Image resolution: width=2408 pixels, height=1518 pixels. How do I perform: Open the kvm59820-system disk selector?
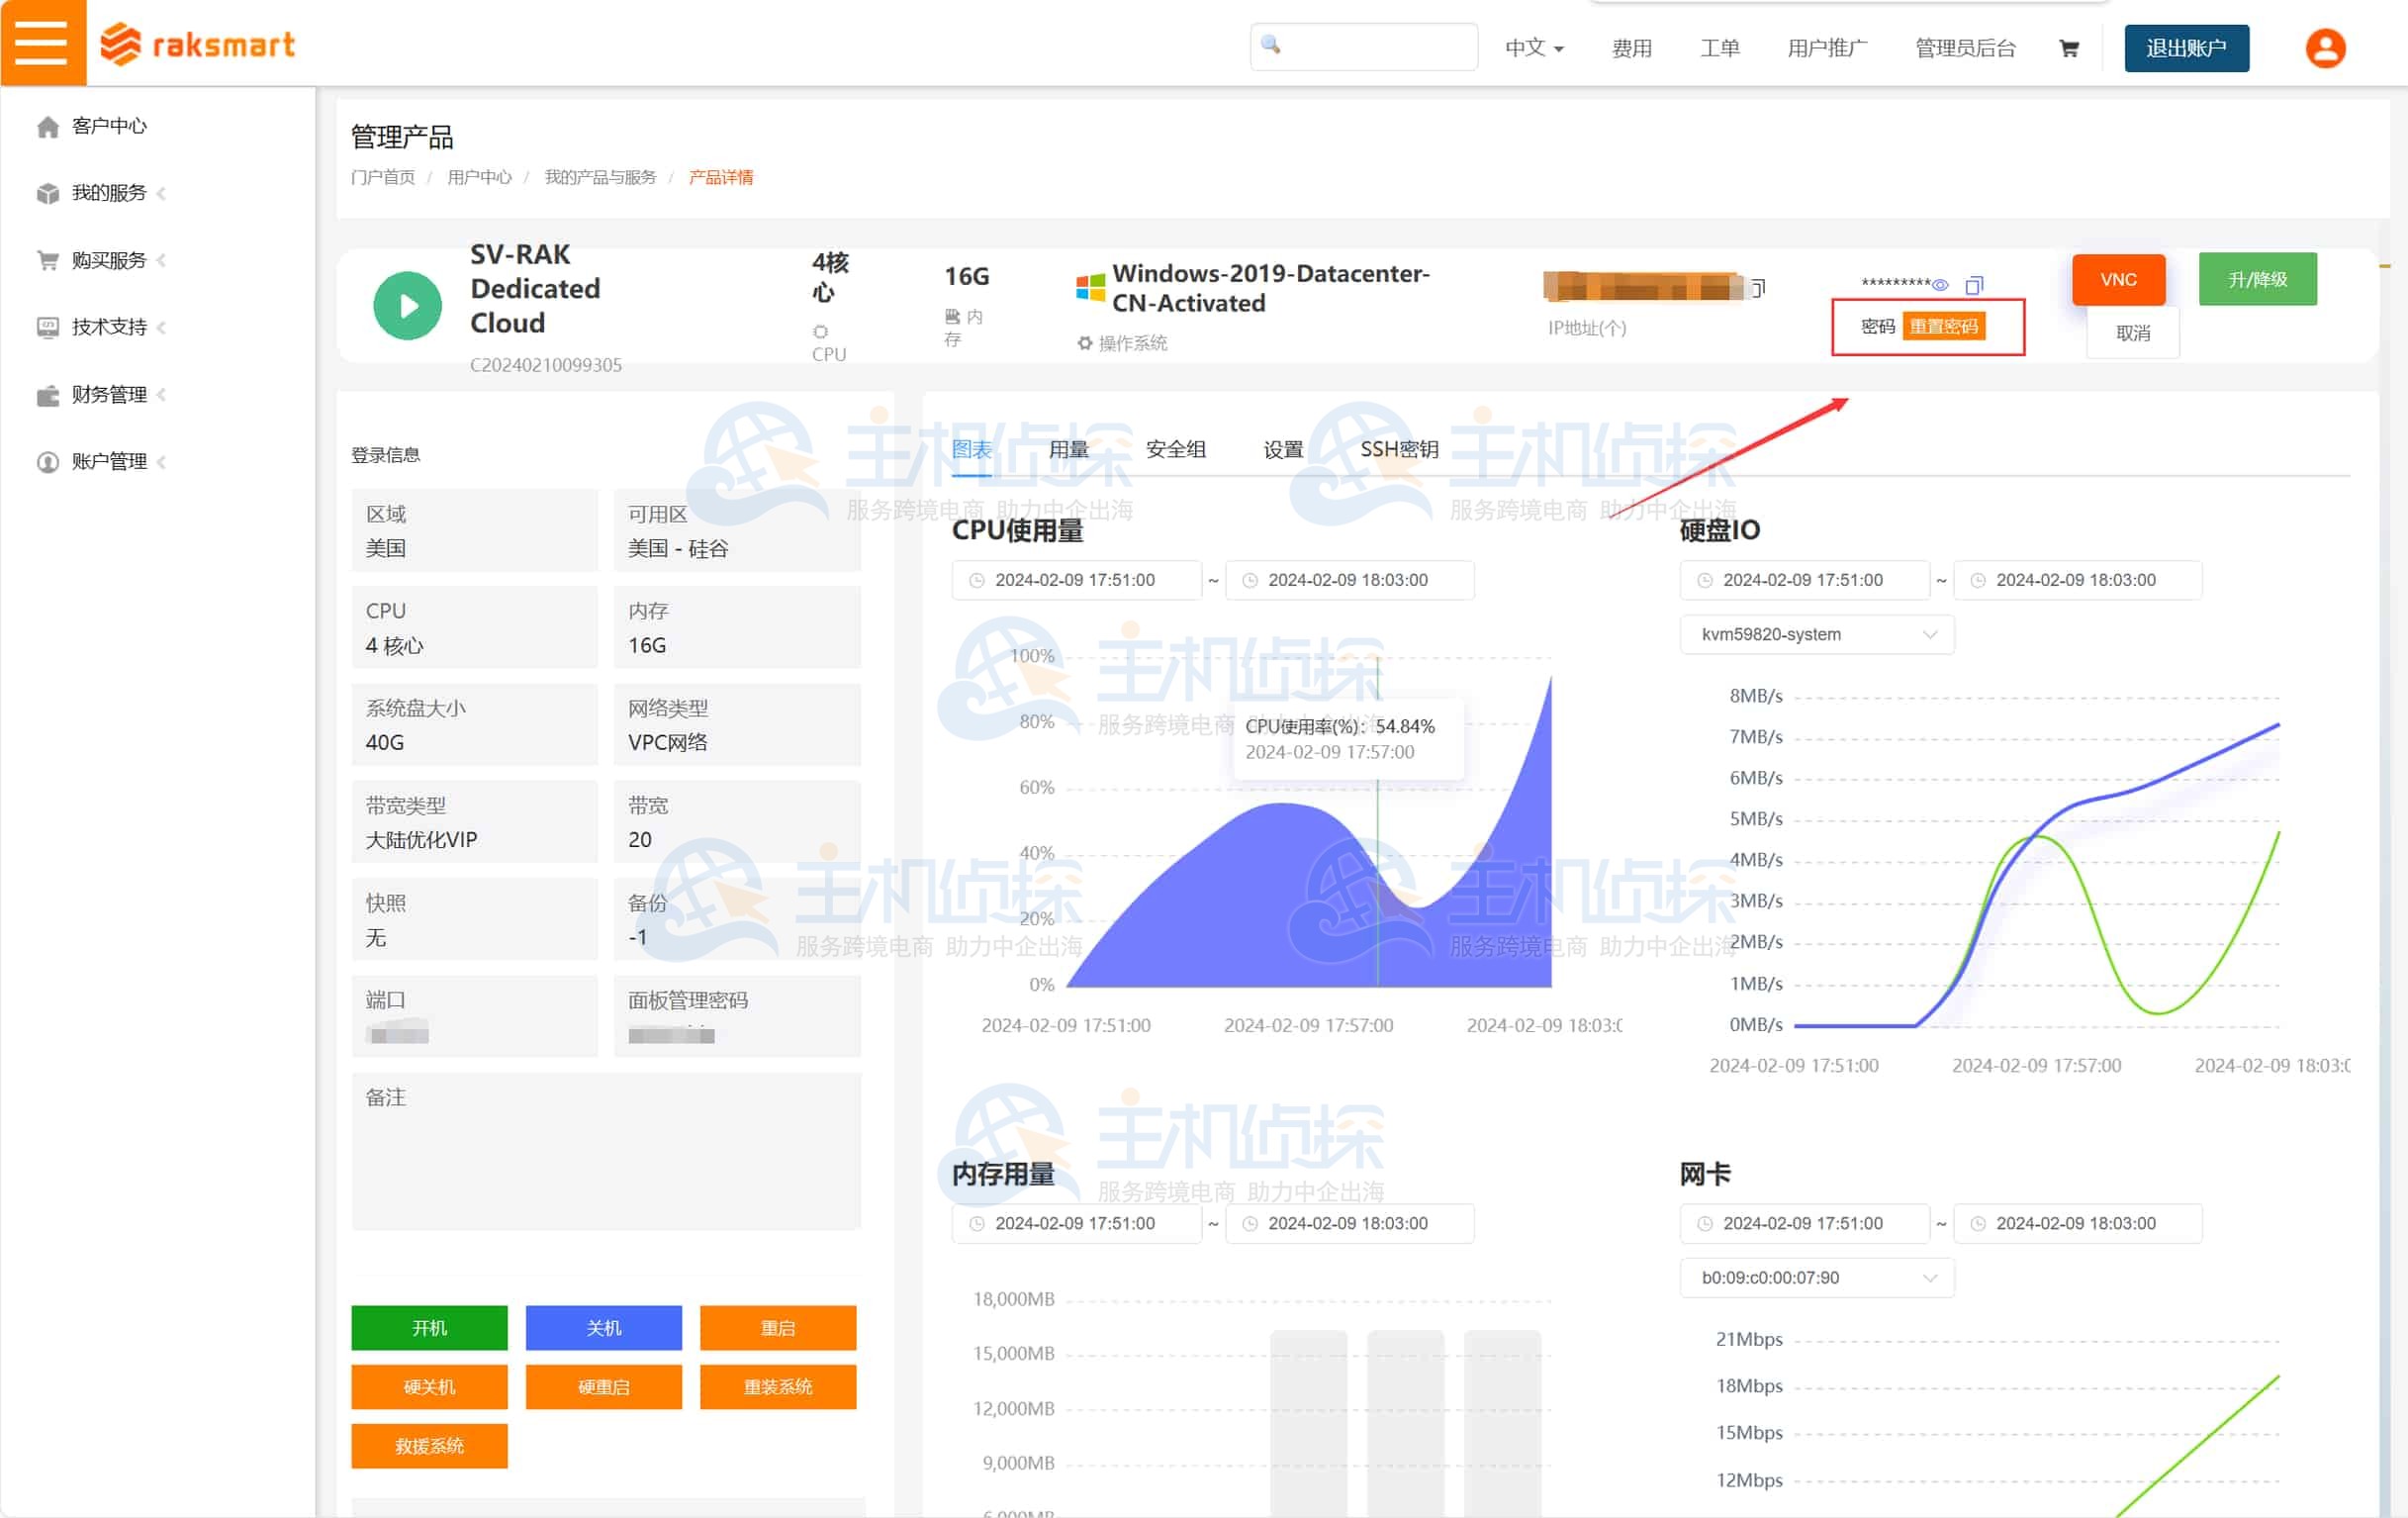click(x=1816, y=634)
